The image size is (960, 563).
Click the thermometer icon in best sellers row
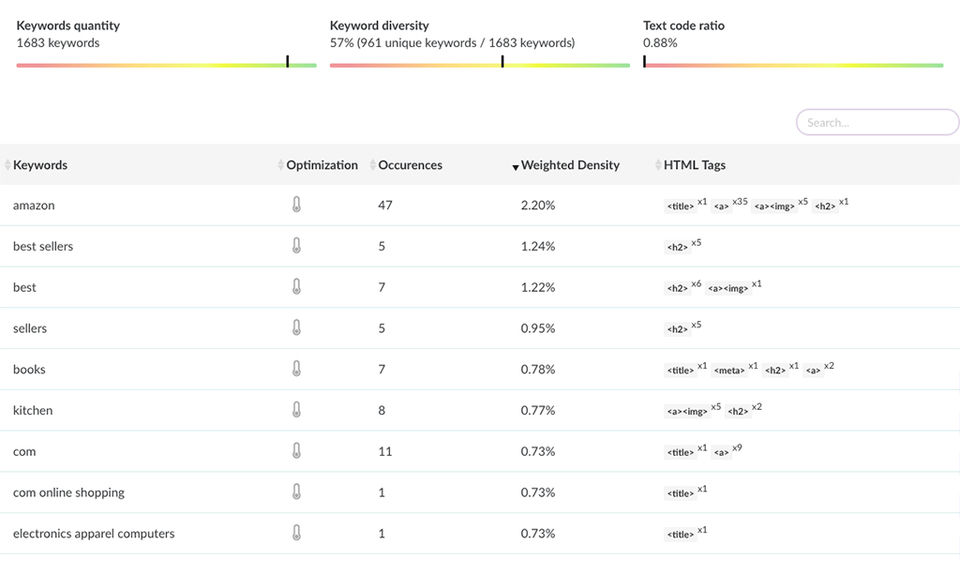click(x=296, y=246)
